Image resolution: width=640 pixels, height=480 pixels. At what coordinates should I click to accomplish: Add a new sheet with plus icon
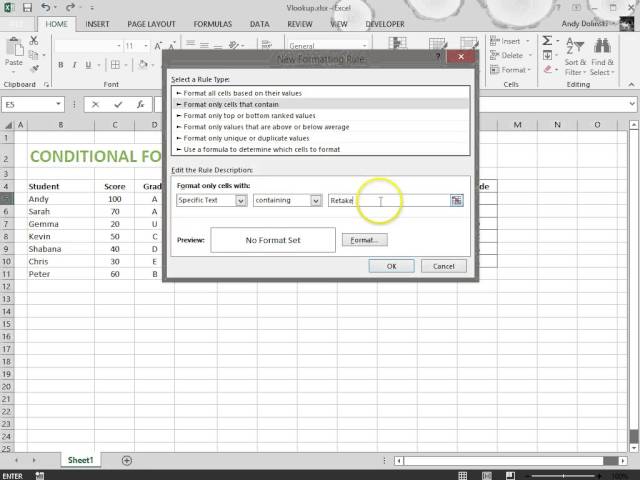(x=127, y=460)
